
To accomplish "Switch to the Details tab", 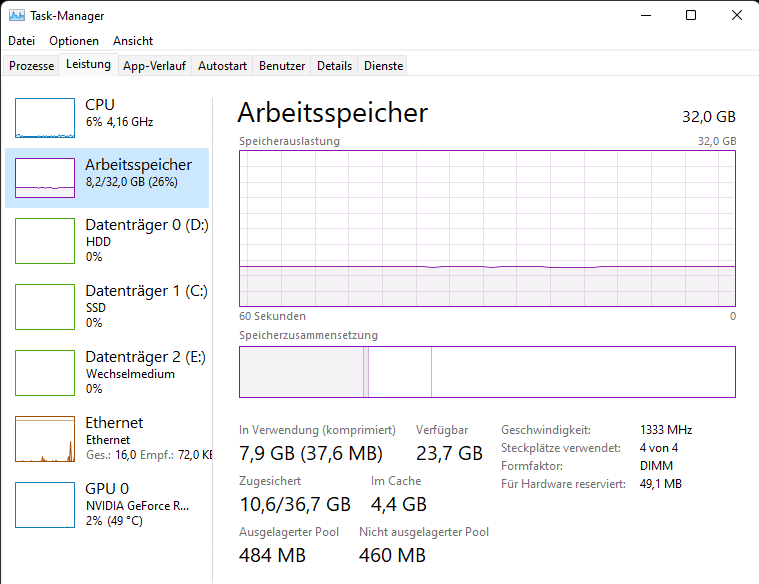I will click(334, 66).
